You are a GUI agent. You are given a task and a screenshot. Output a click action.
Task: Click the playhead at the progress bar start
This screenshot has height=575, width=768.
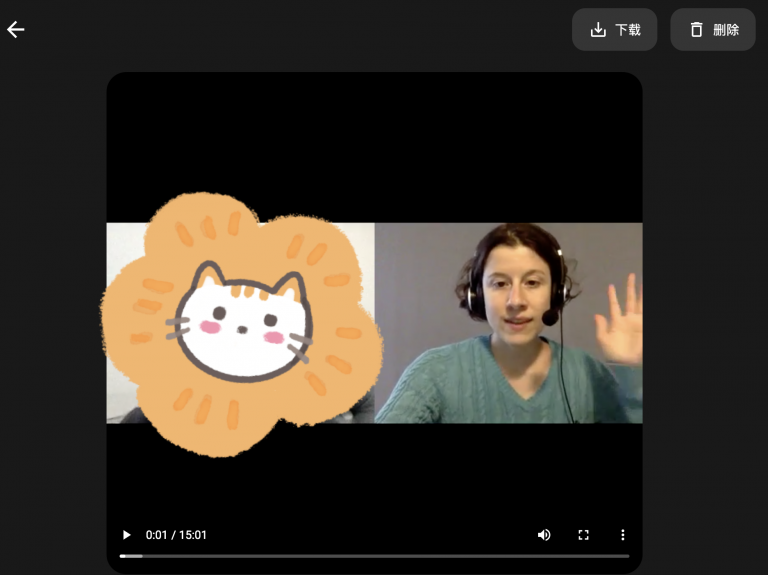[121, 555]
